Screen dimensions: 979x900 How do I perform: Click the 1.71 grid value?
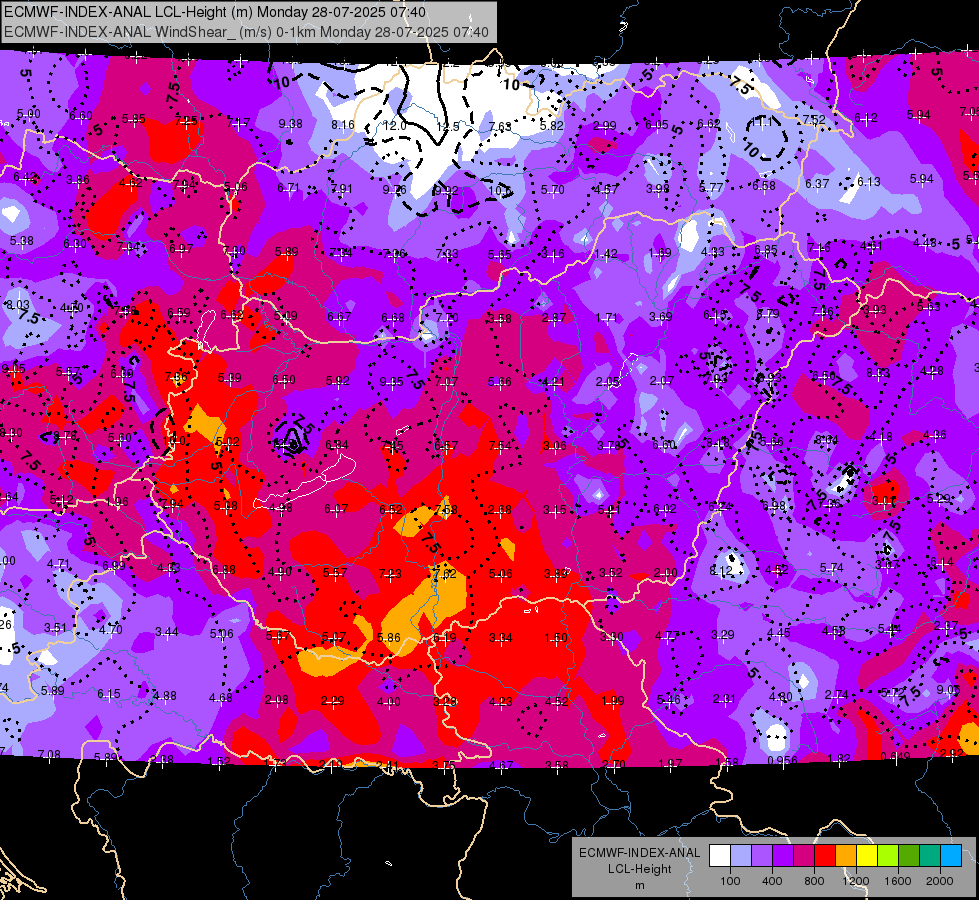tap(607, 318)
